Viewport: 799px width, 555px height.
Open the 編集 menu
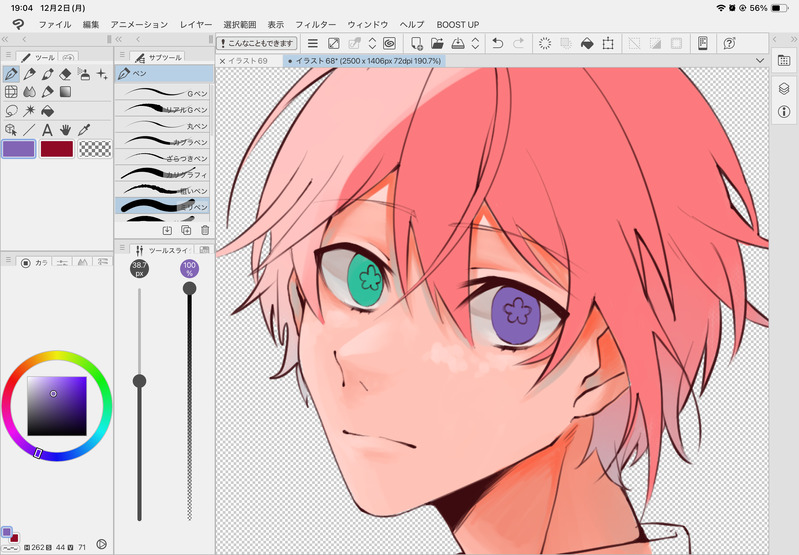tap(91, 24)
